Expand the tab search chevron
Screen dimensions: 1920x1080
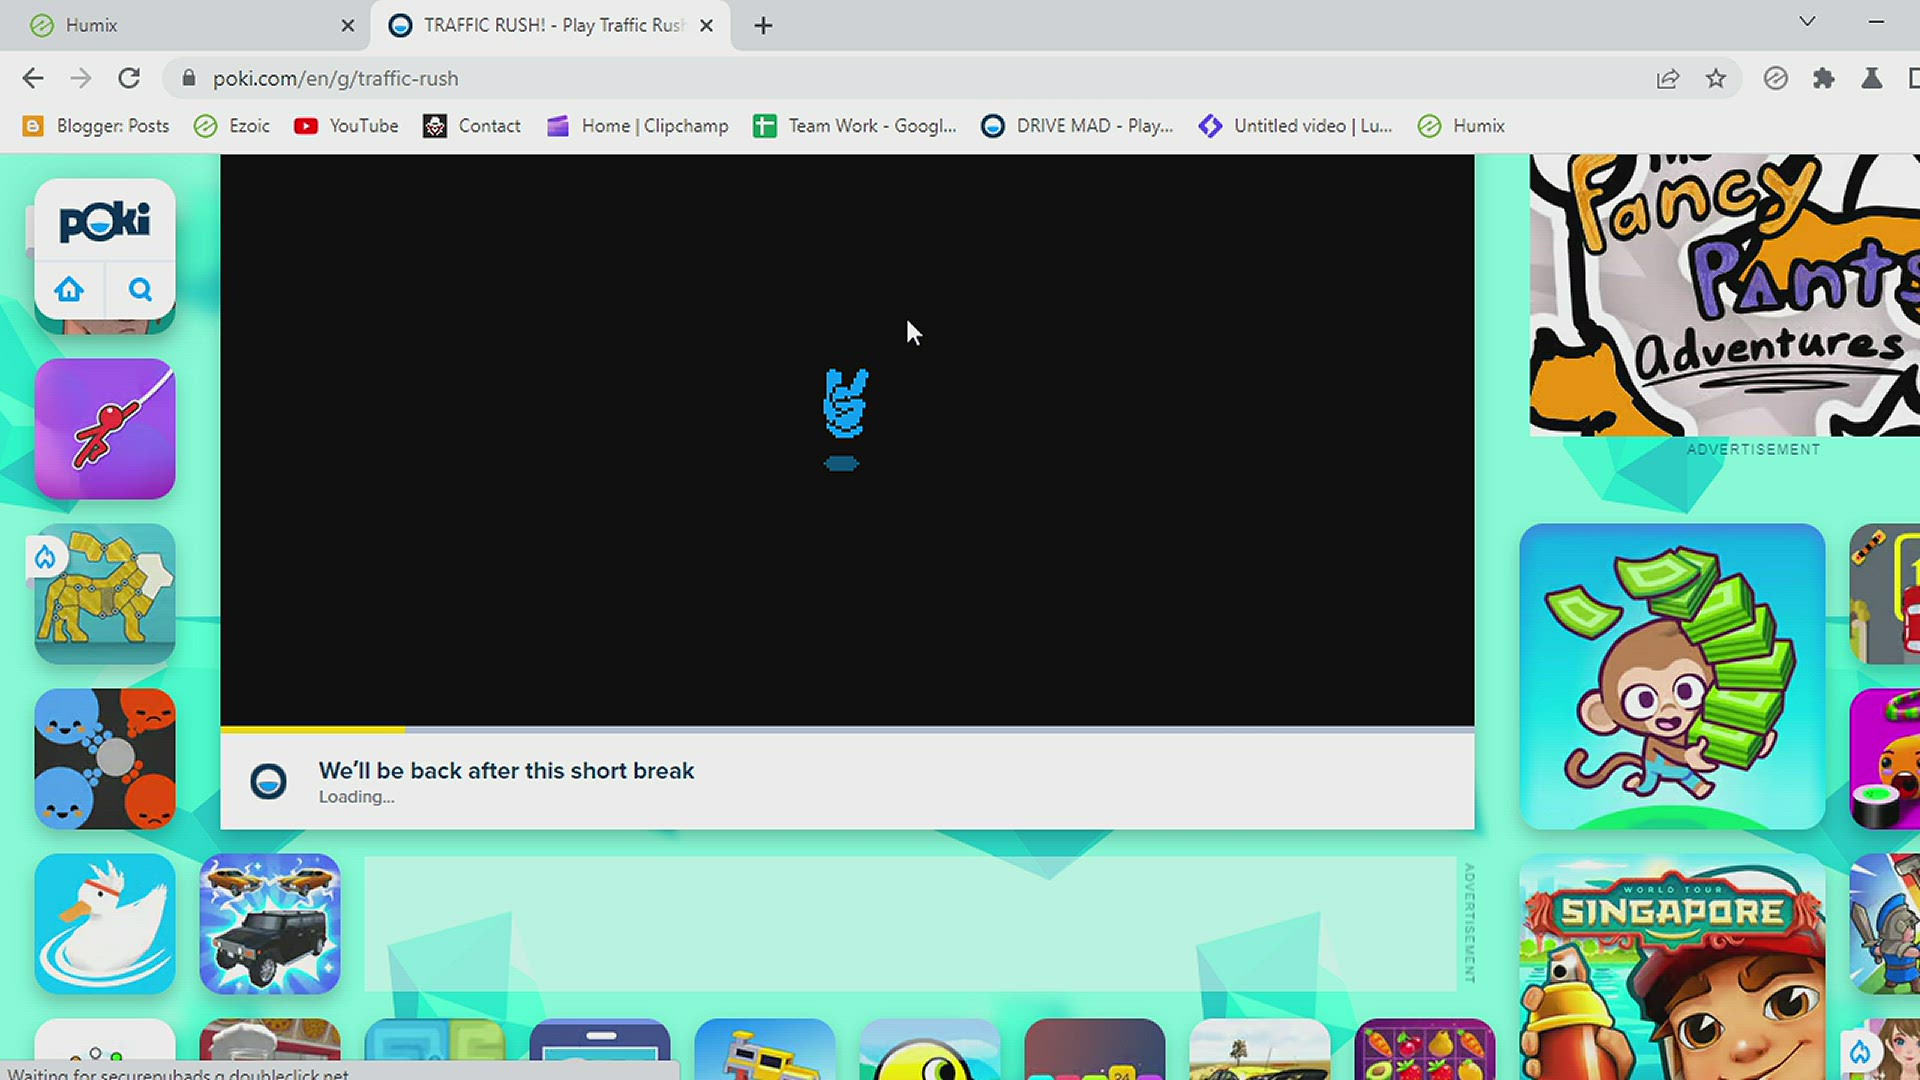1807,22
